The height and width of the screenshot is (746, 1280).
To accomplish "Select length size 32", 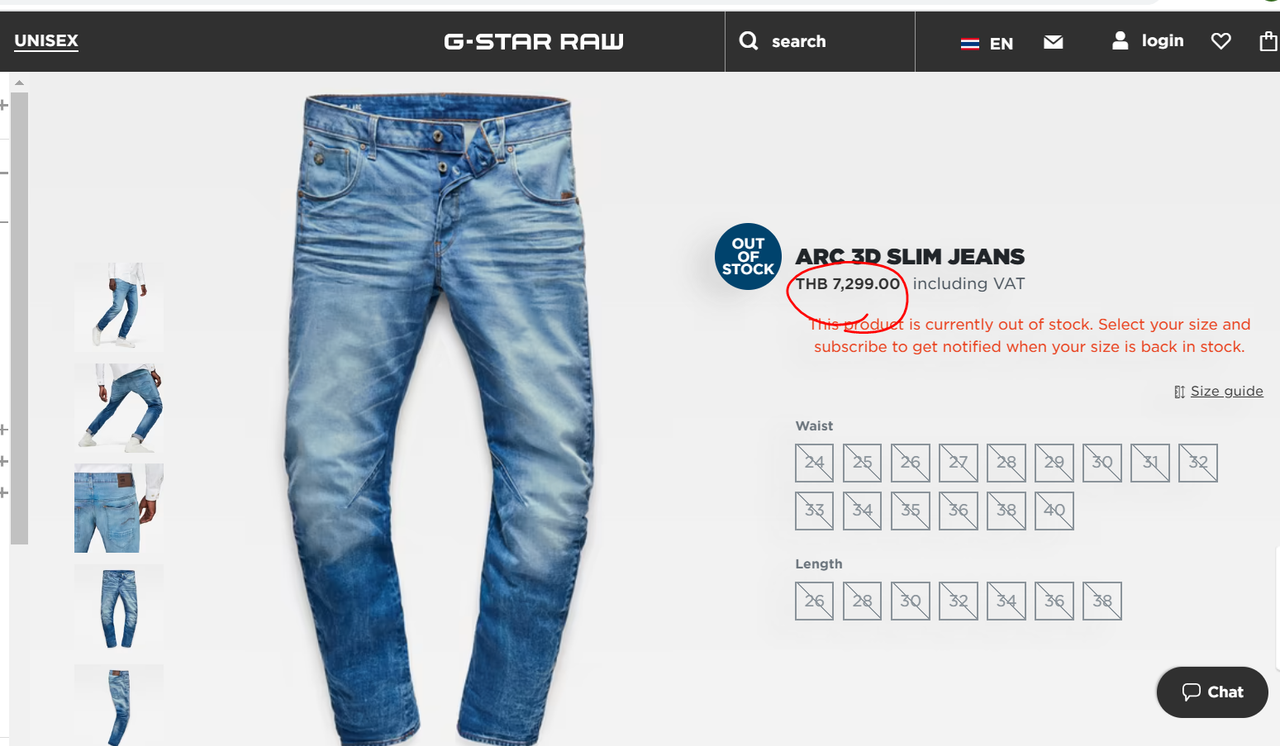I will (x=958, y=601).
